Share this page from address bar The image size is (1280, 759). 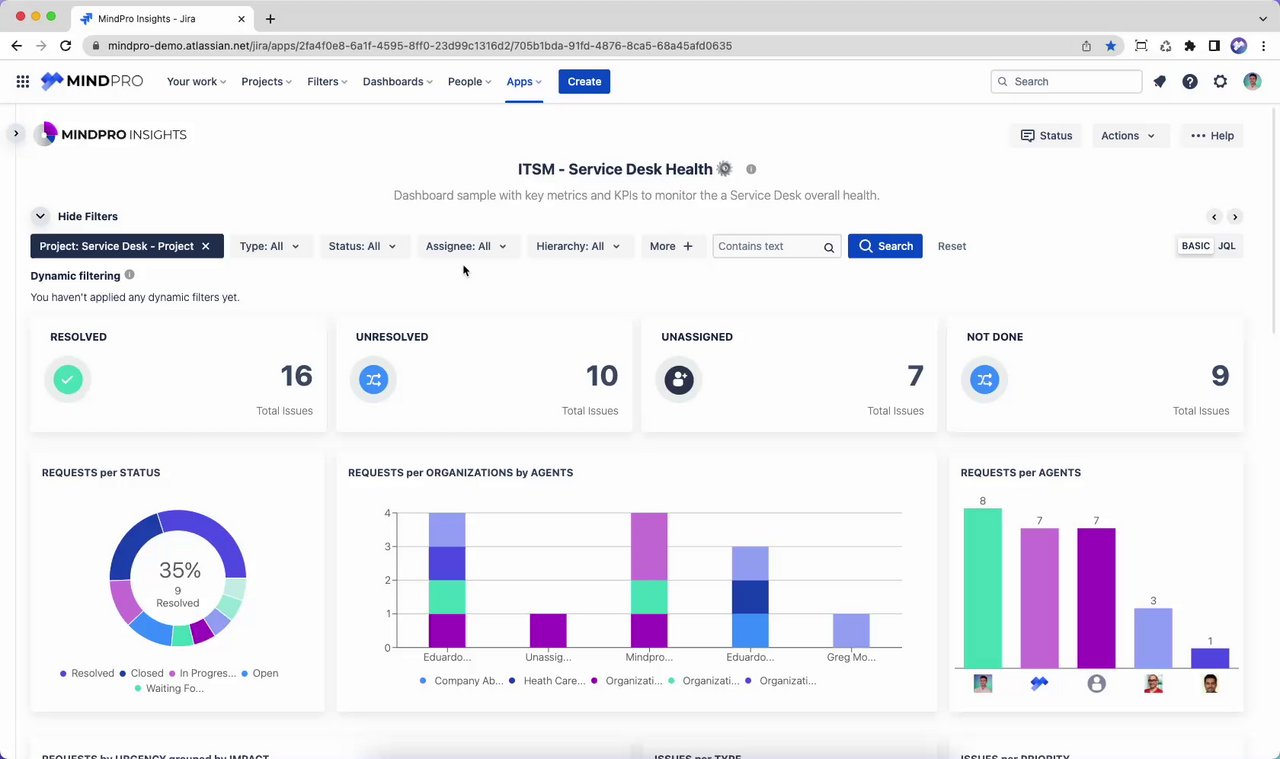tap(1087, 46)
